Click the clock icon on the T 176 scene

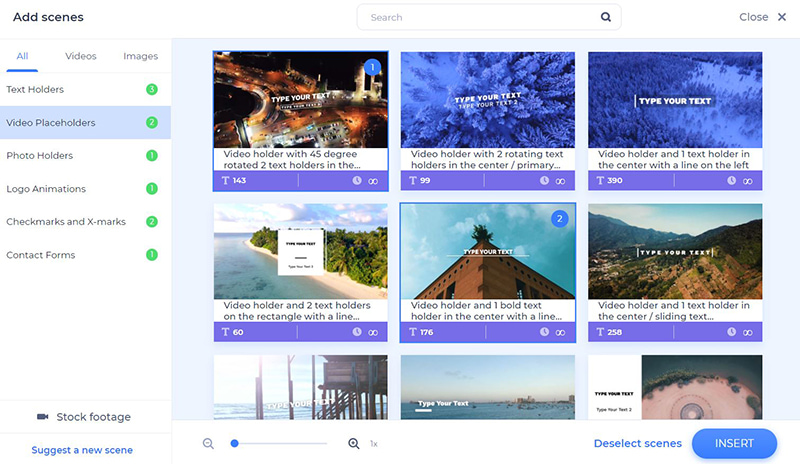click(x=544, y=332)
